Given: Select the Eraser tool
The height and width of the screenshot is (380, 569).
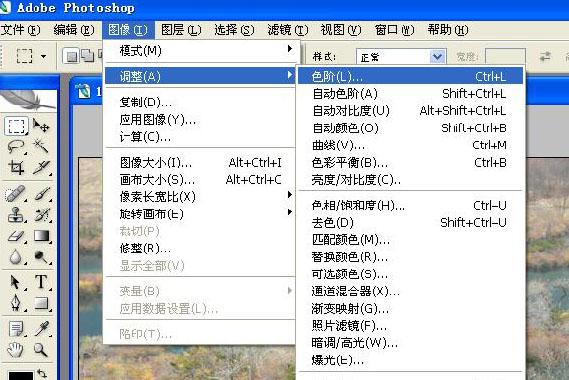Looking at the screenshot, I should [16, 237].
